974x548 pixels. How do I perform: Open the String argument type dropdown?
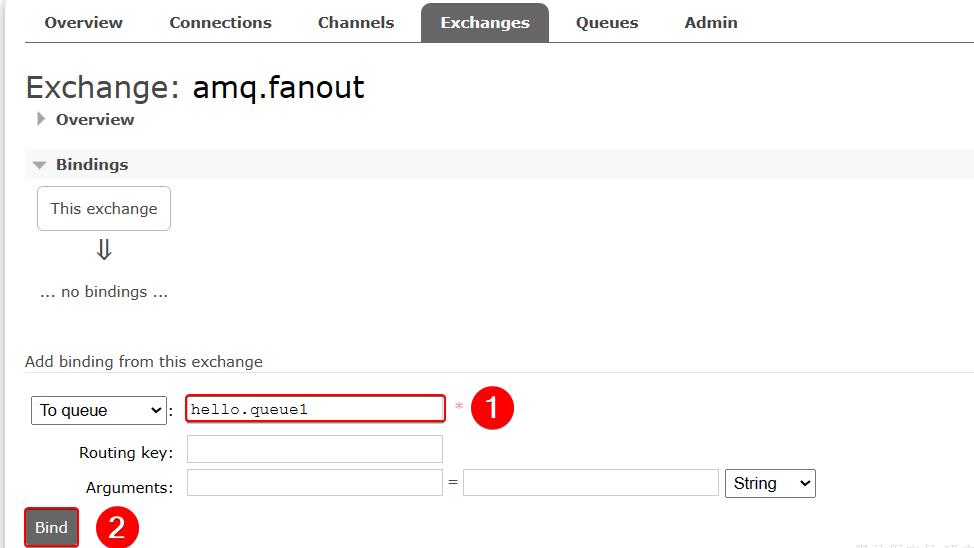tap(770, 483)
